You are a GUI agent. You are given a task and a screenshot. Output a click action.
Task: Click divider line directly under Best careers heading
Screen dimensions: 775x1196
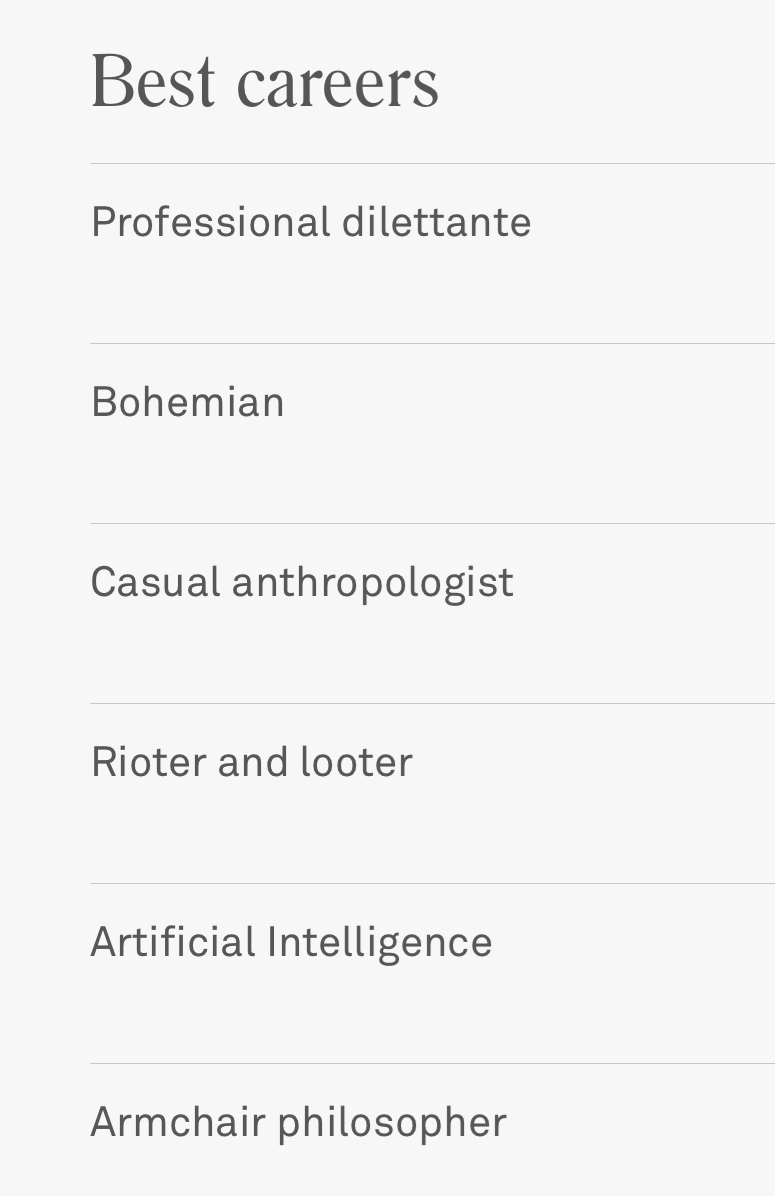432,163
